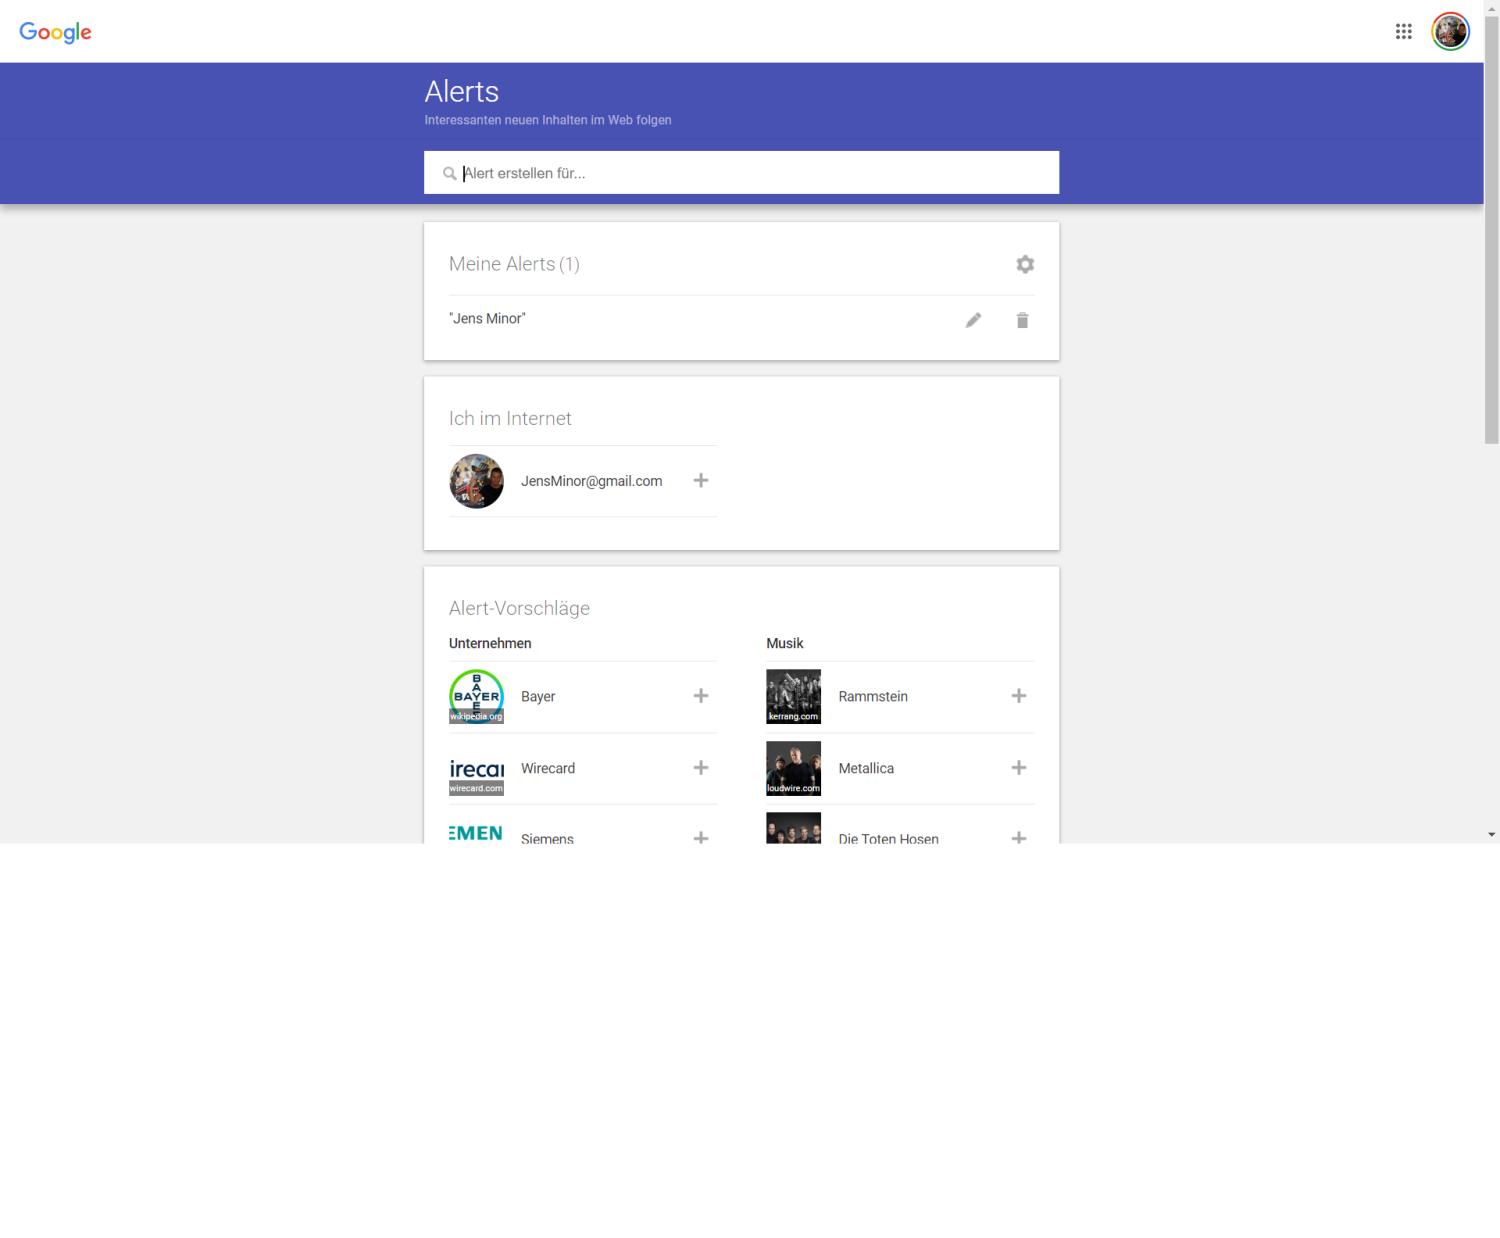The image size is (1500, 1238).
Task: Edit the "Jens Minor" alert with pencil
Action: coord(973,320)
